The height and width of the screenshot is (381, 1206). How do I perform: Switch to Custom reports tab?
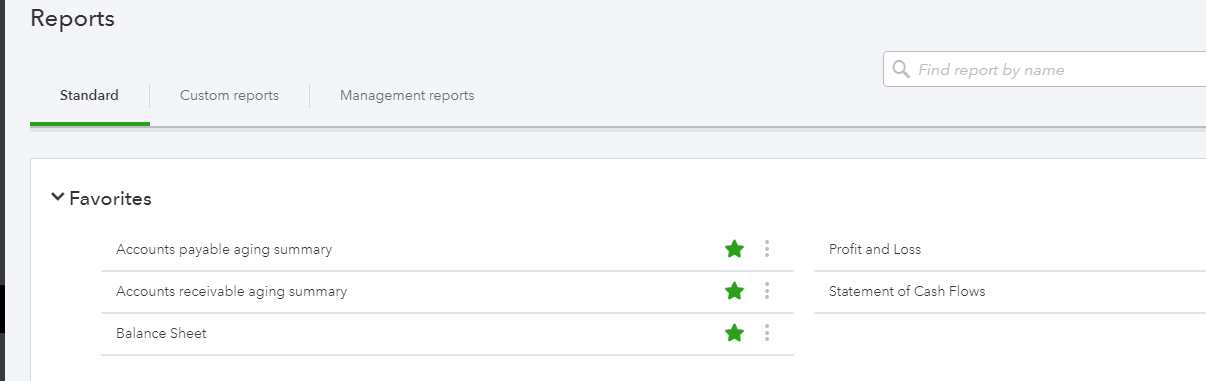[x=229, y=96]
